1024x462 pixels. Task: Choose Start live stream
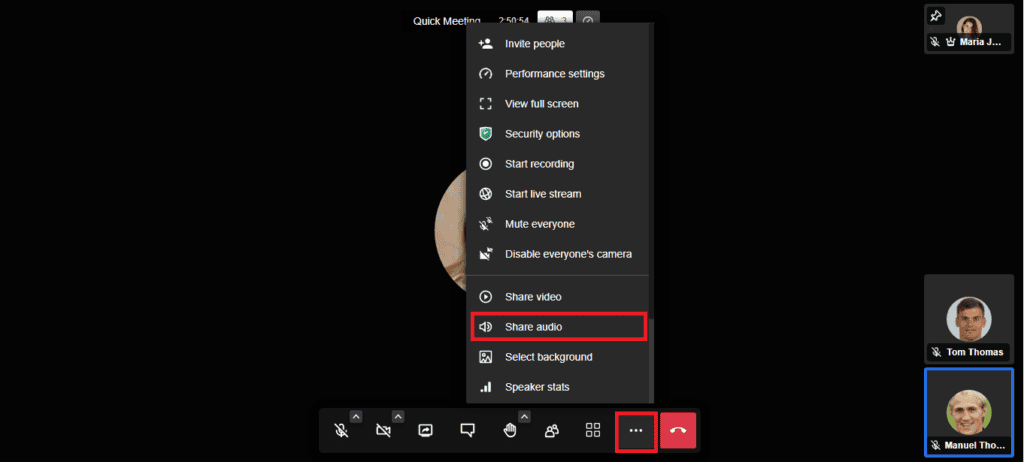pyautogui.click(x=558, y=194)
